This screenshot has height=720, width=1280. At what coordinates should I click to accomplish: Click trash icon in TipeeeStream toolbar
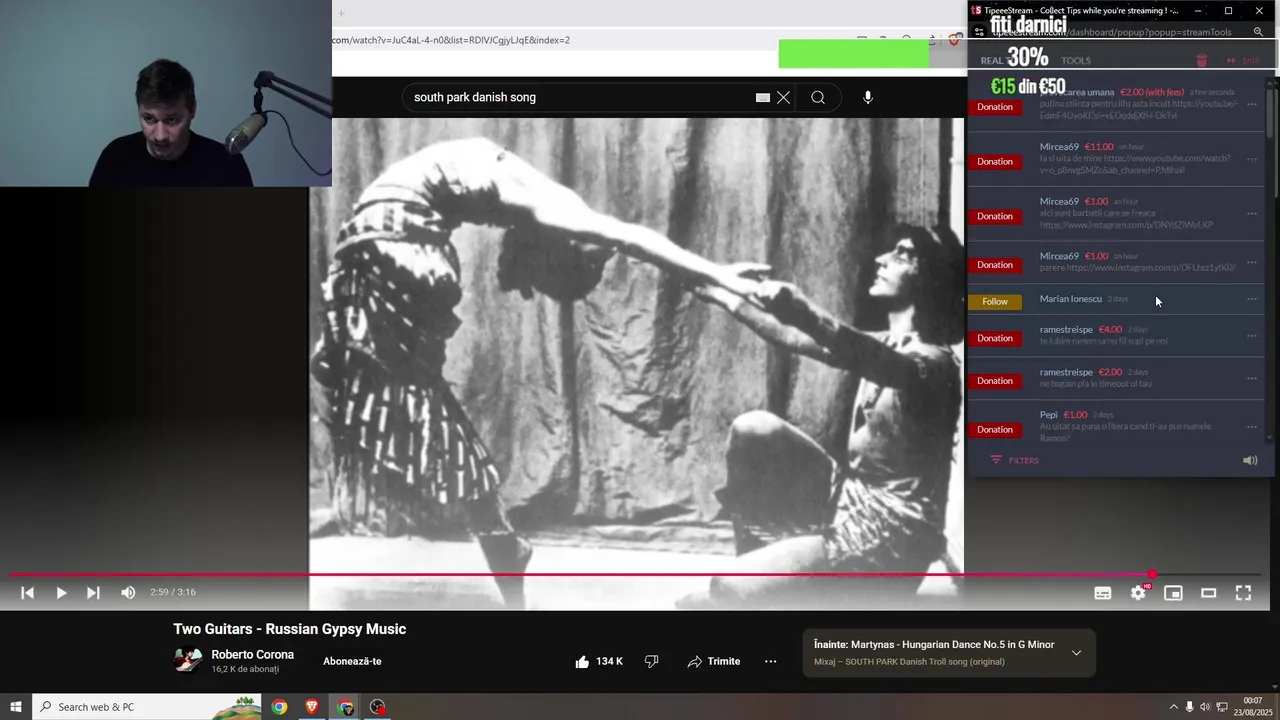click(1202, 61)
